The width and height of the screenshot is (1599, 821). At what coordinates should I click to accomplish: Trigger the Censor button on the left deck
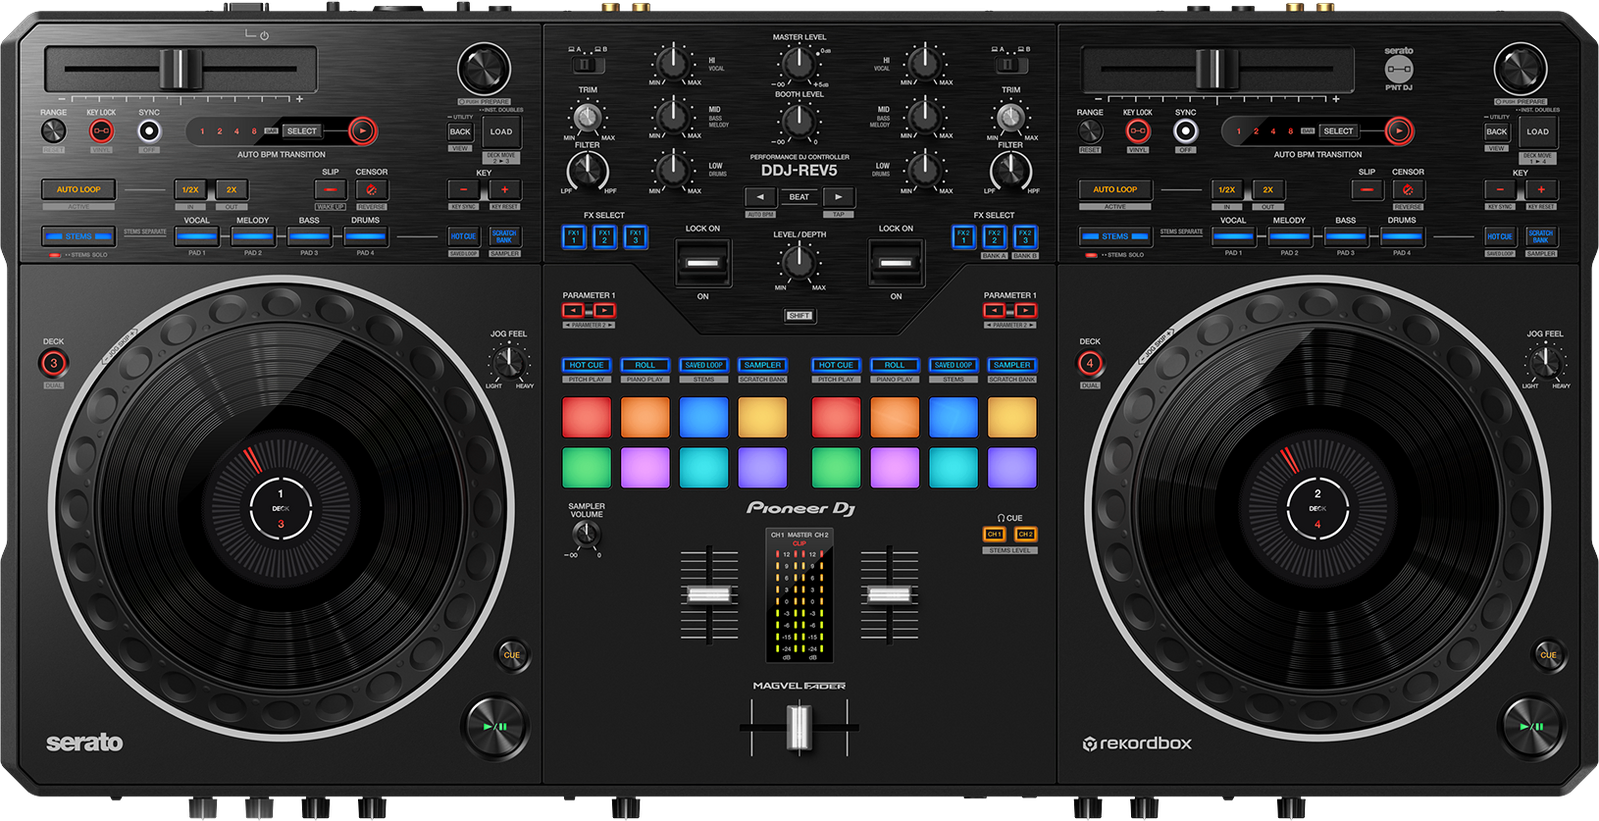pos(371,189)
